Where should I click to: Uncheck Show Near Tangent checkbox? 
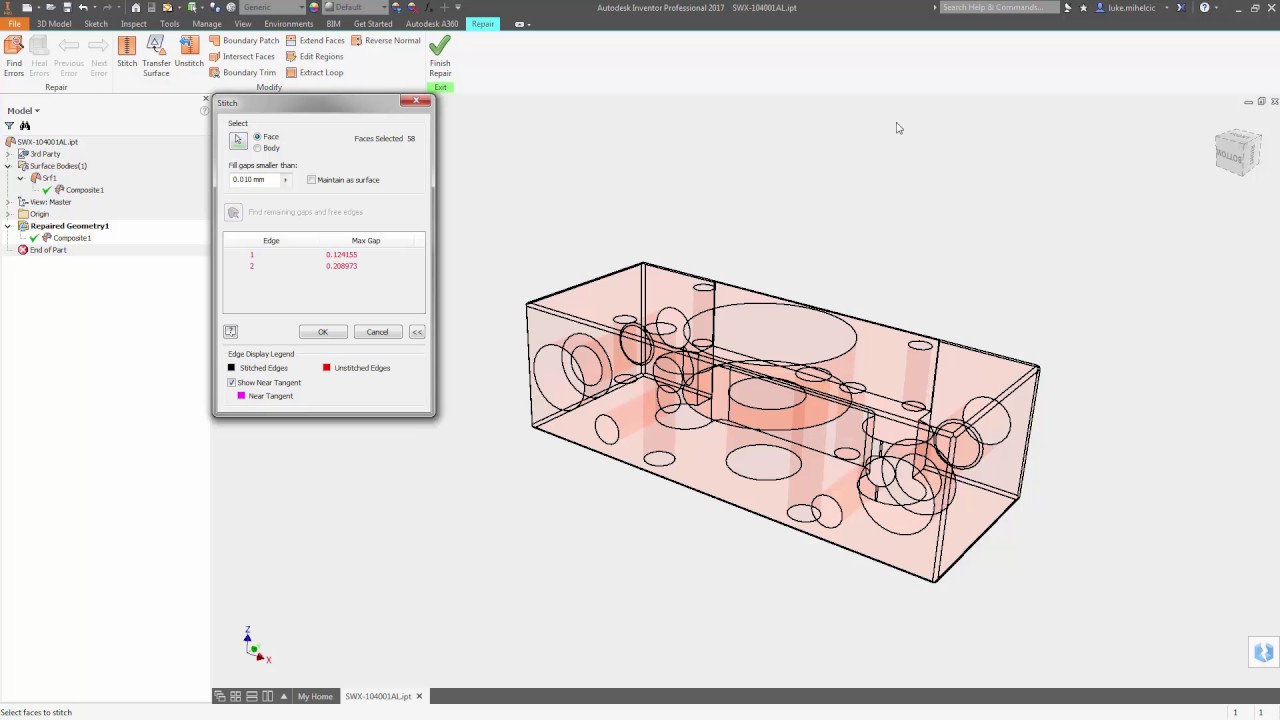point(232,382)
